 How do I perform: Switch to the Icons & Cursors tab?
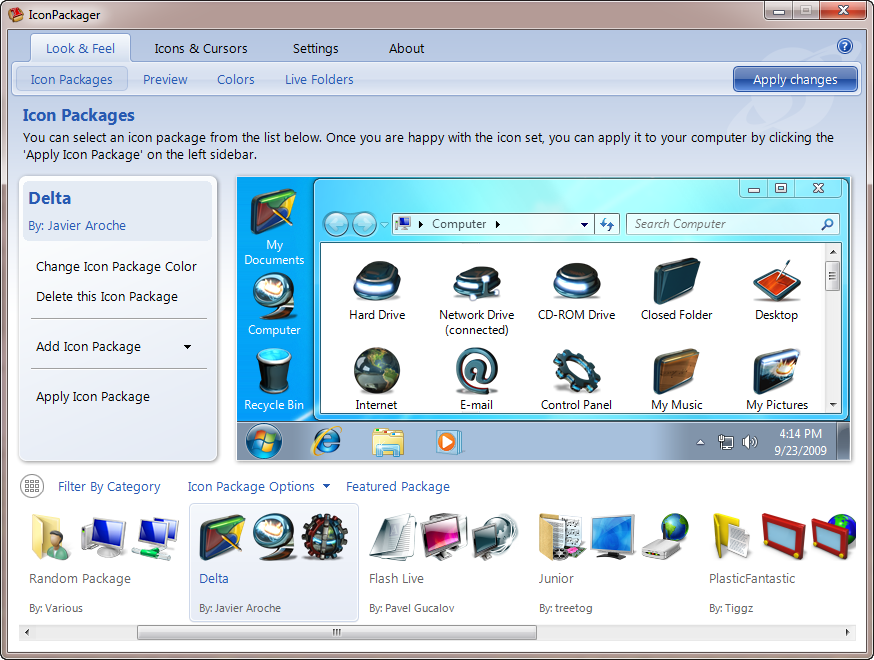(201, 48)
